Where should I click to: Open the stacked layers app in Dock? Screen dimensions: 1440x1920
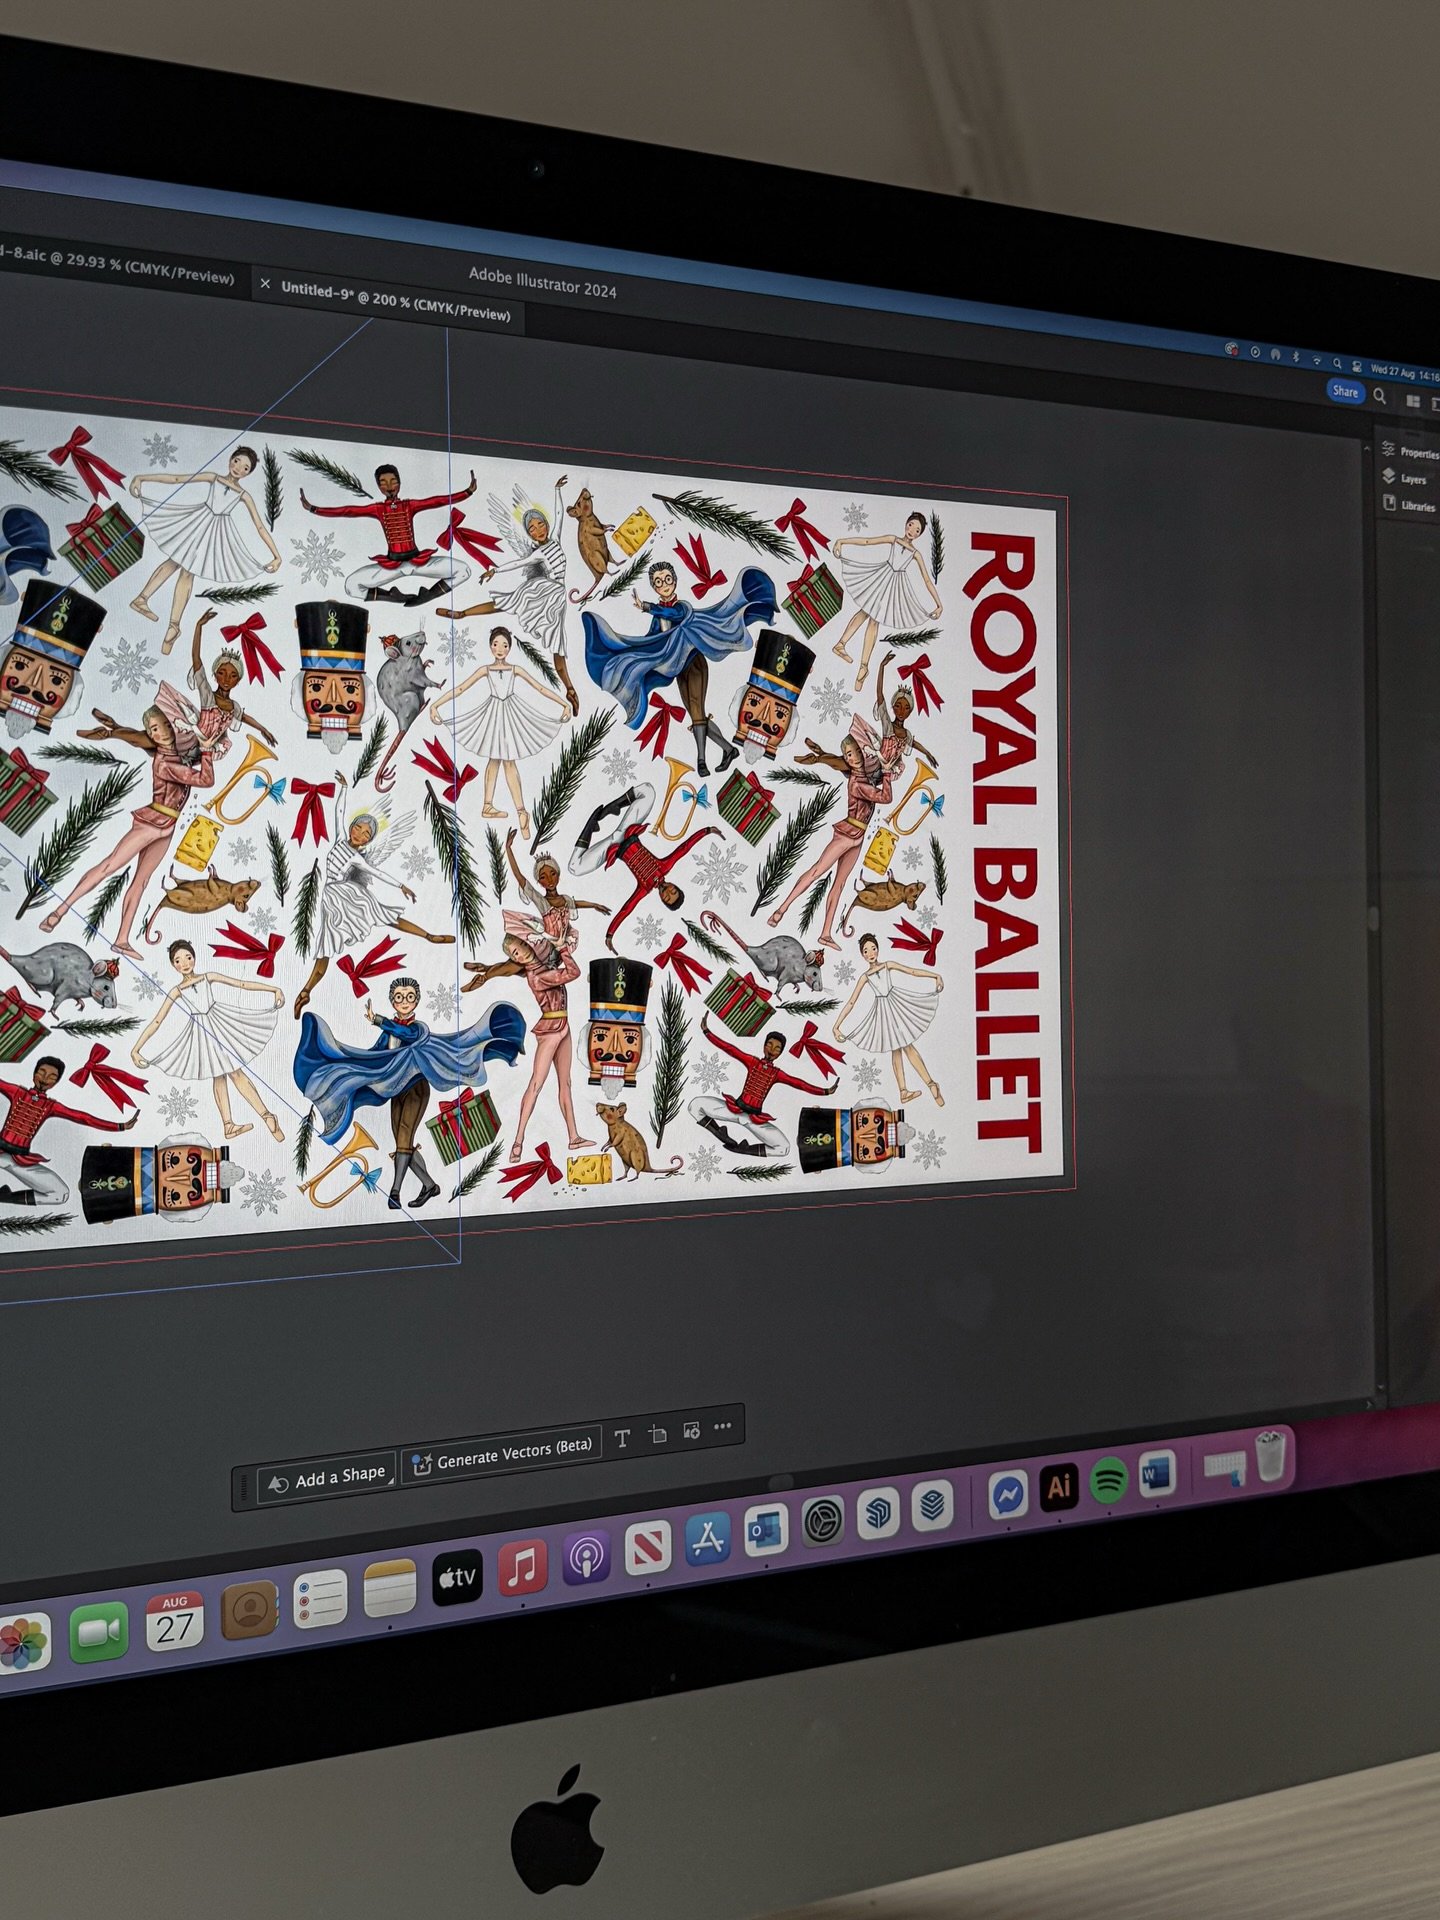[x=931, y=1506]
